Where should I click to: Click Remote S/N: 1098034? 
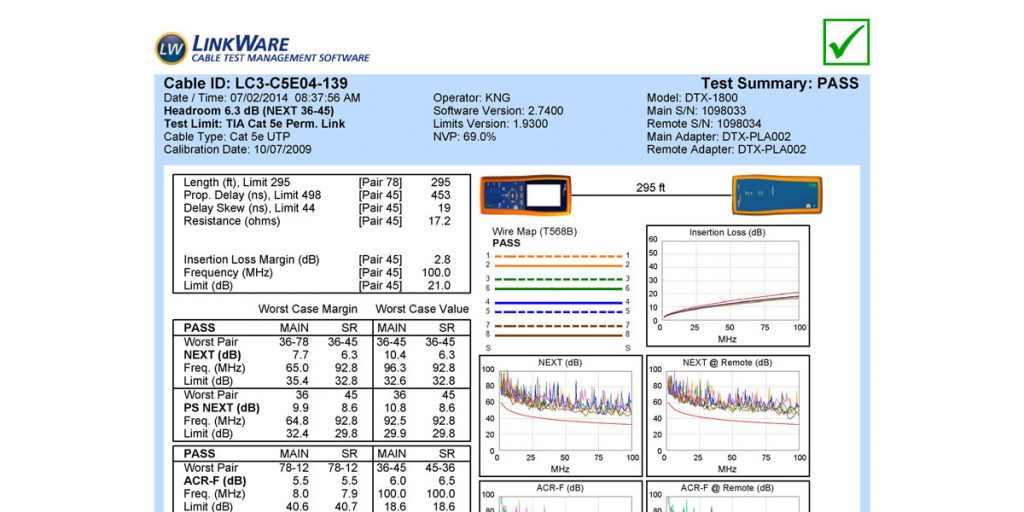pyautogui.click(x=704, y=124)
